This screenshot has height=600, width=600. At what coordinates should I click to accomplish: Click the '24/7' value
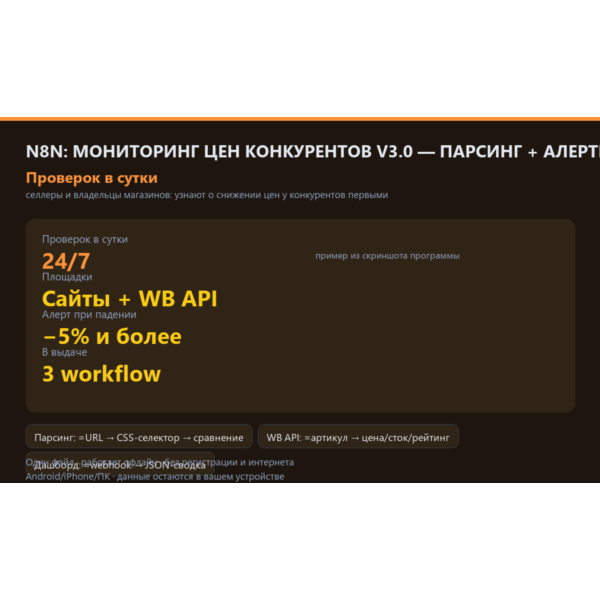click(66, 261)
